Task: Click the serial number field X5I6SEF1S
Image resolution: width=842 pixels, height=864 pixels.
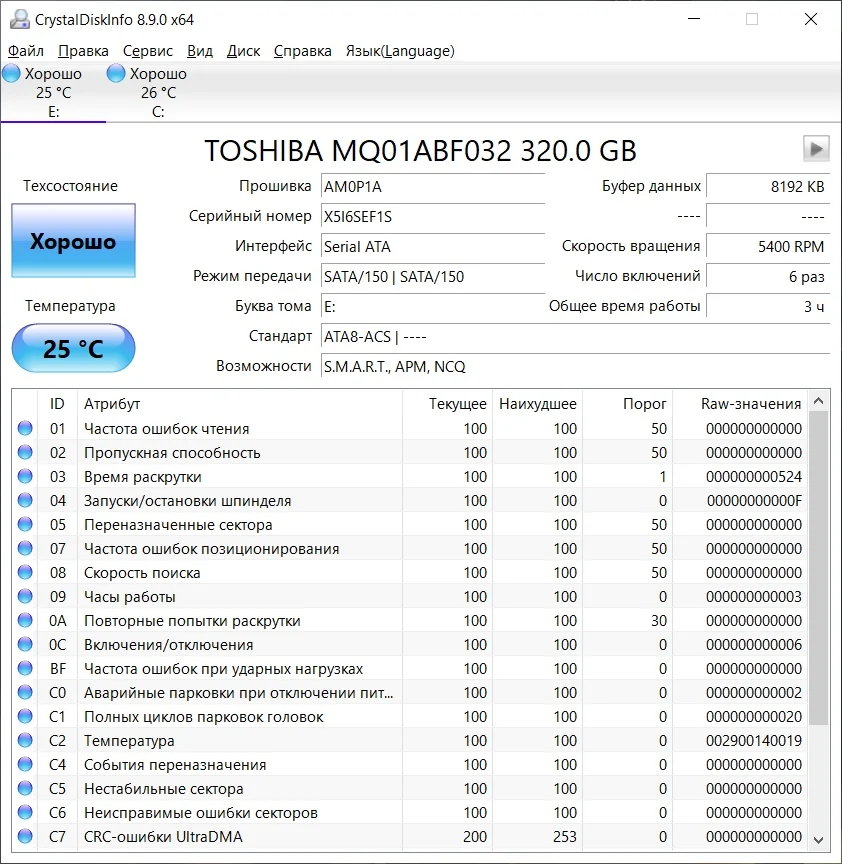Action: pos(433,217)
